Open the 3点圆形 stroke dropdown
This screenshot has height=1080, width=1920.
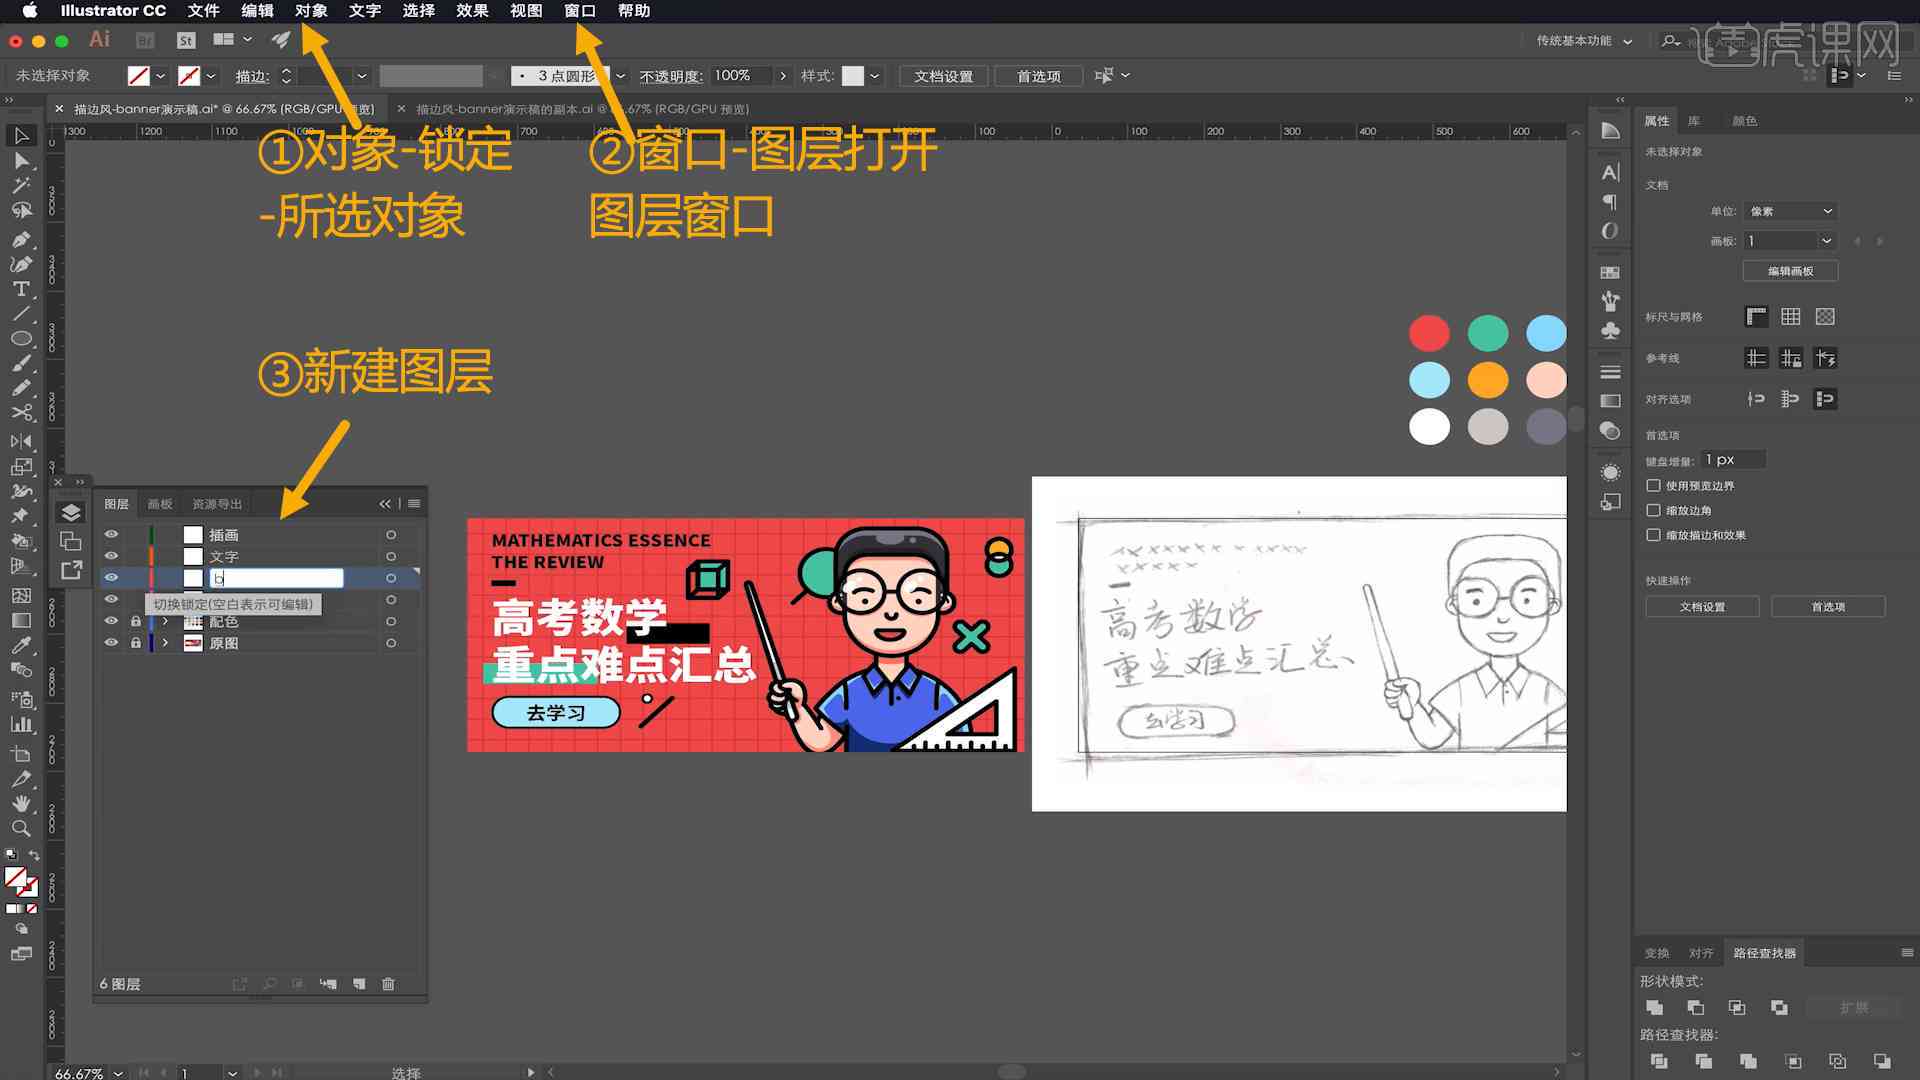tap(618, 75)
